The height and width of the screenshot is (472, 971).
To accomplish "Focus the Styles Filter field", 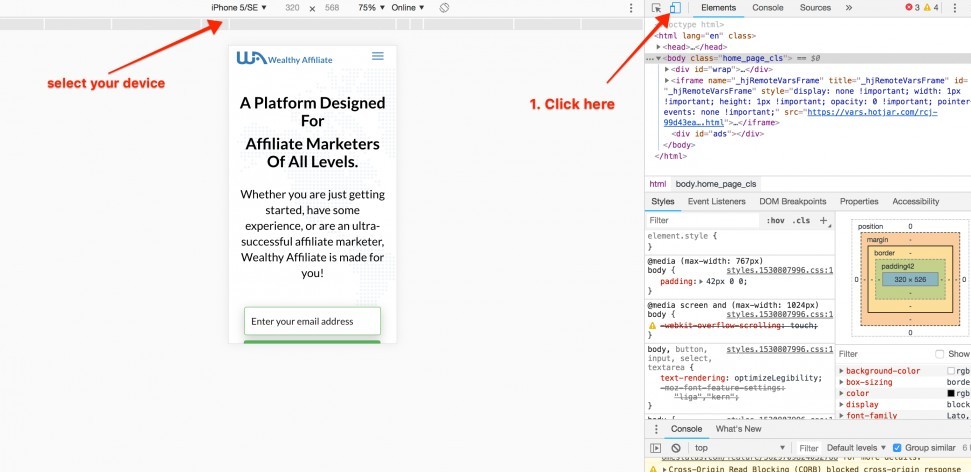I will 702,221.
